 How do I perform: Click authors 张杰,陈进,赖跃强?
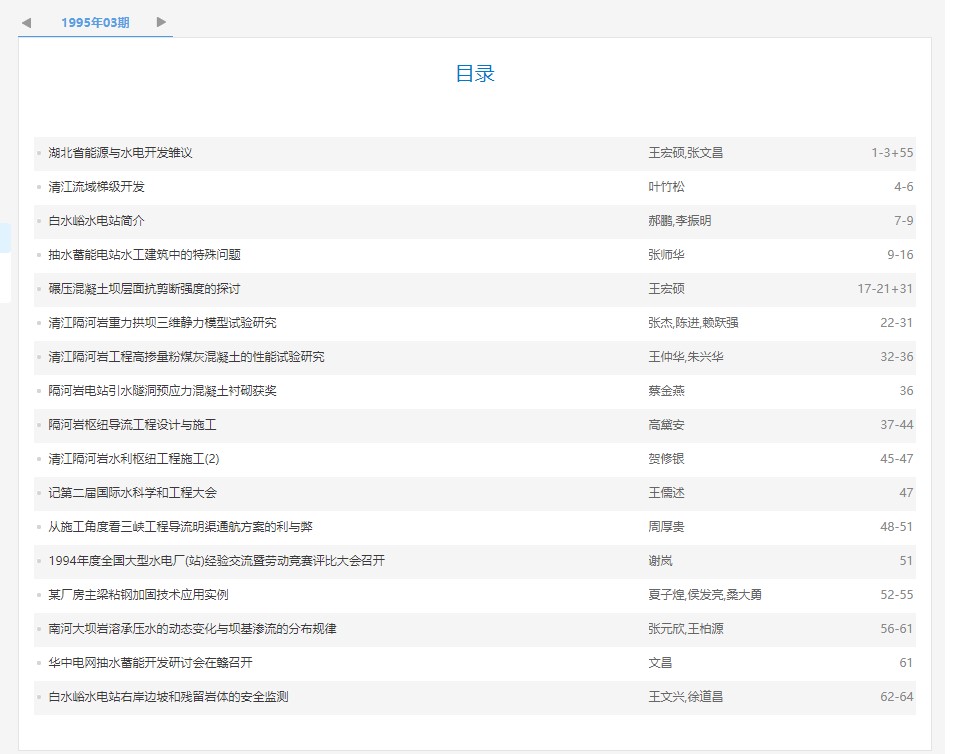pyautogui.click(x=693, y=323)
